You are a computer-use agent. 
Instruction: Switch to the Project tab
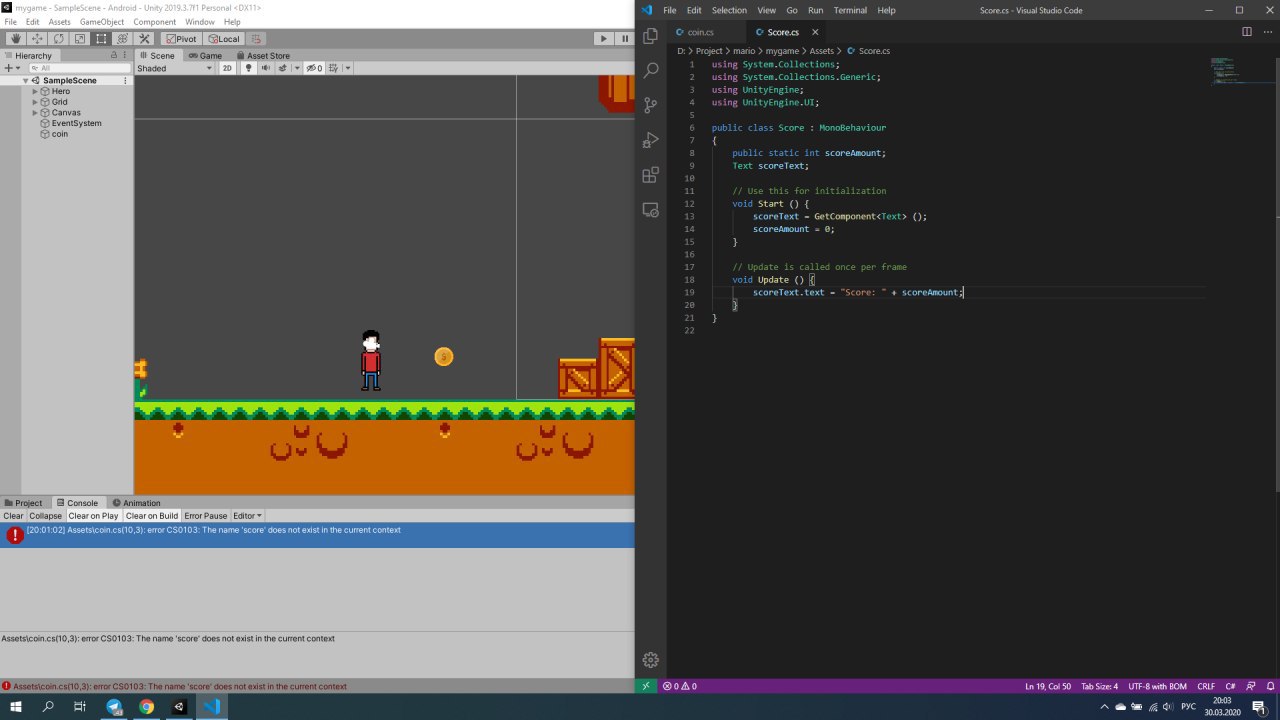tap(23, 503)
